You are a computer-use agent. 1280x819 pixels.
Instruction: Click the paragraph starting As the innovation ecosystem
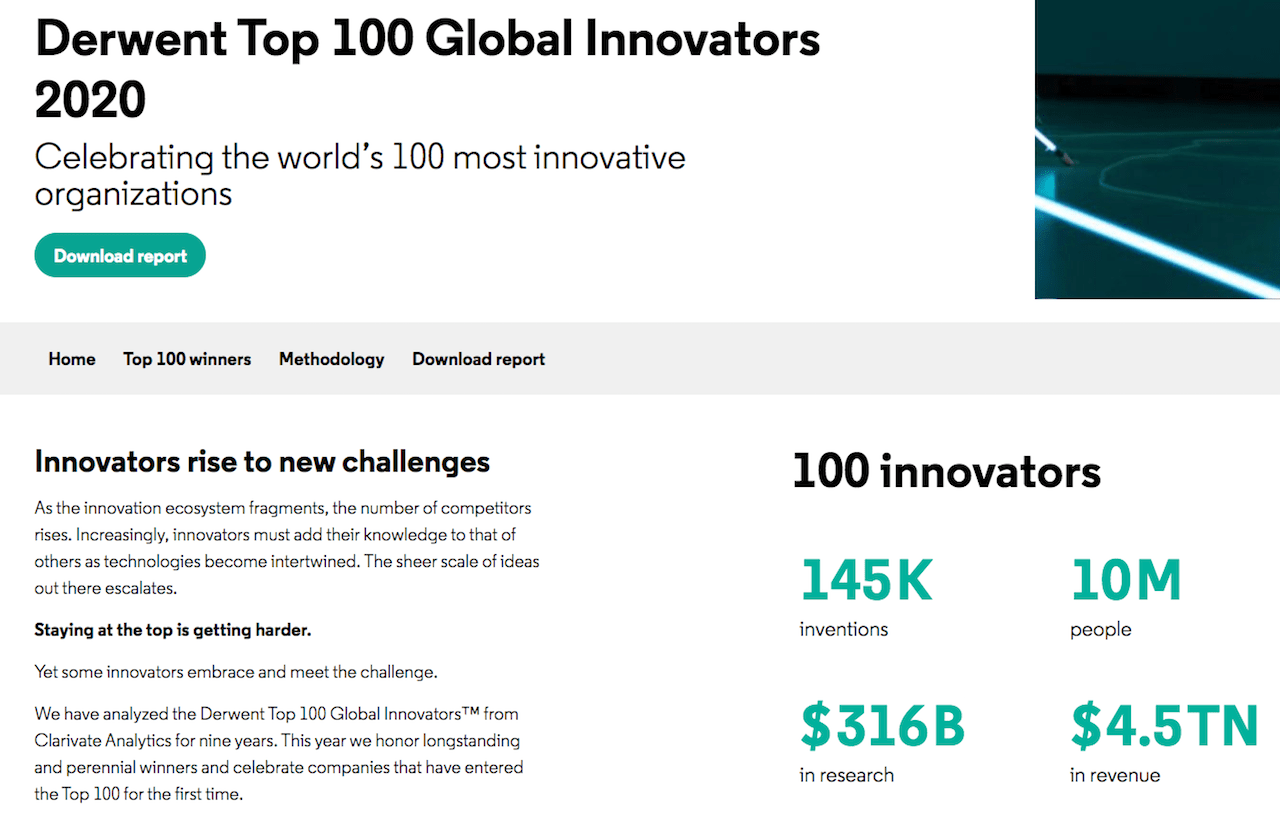(x=286, y=548)
